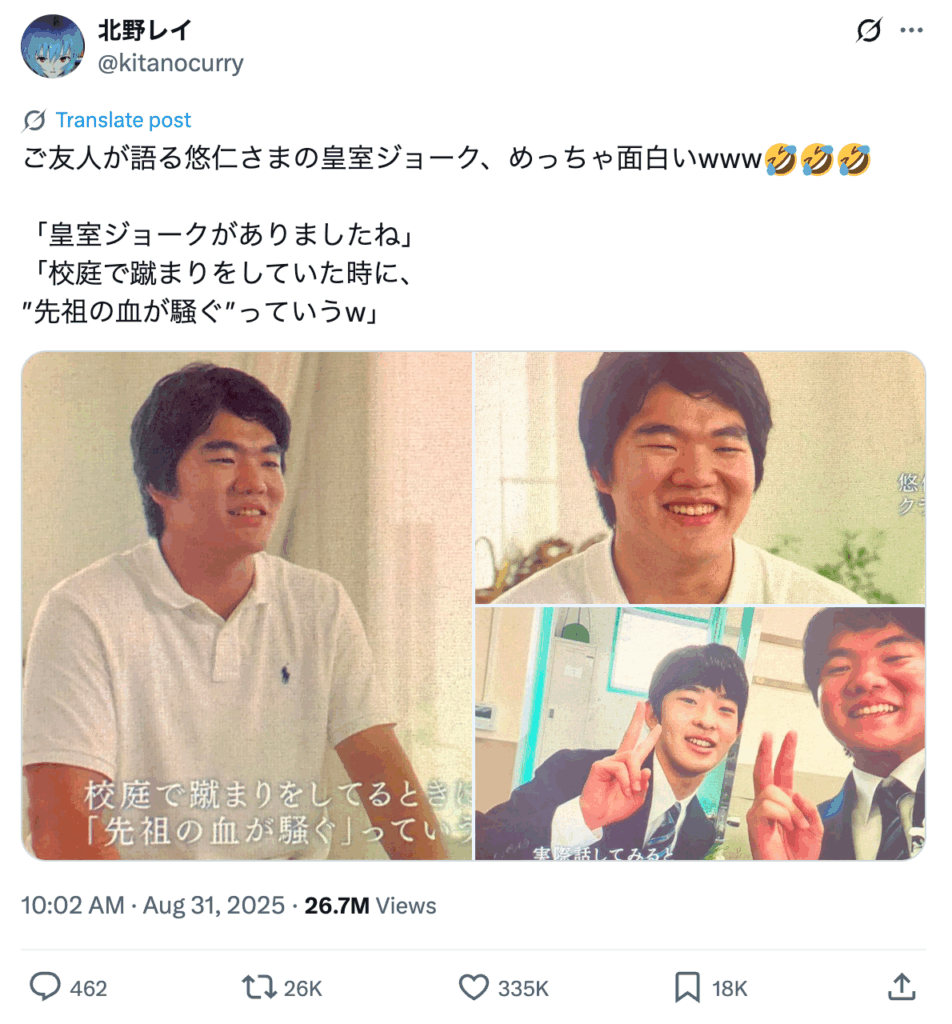Click the 26K reposts count
The width and height of the screenshot is (952, 1024).
point(302,989)
